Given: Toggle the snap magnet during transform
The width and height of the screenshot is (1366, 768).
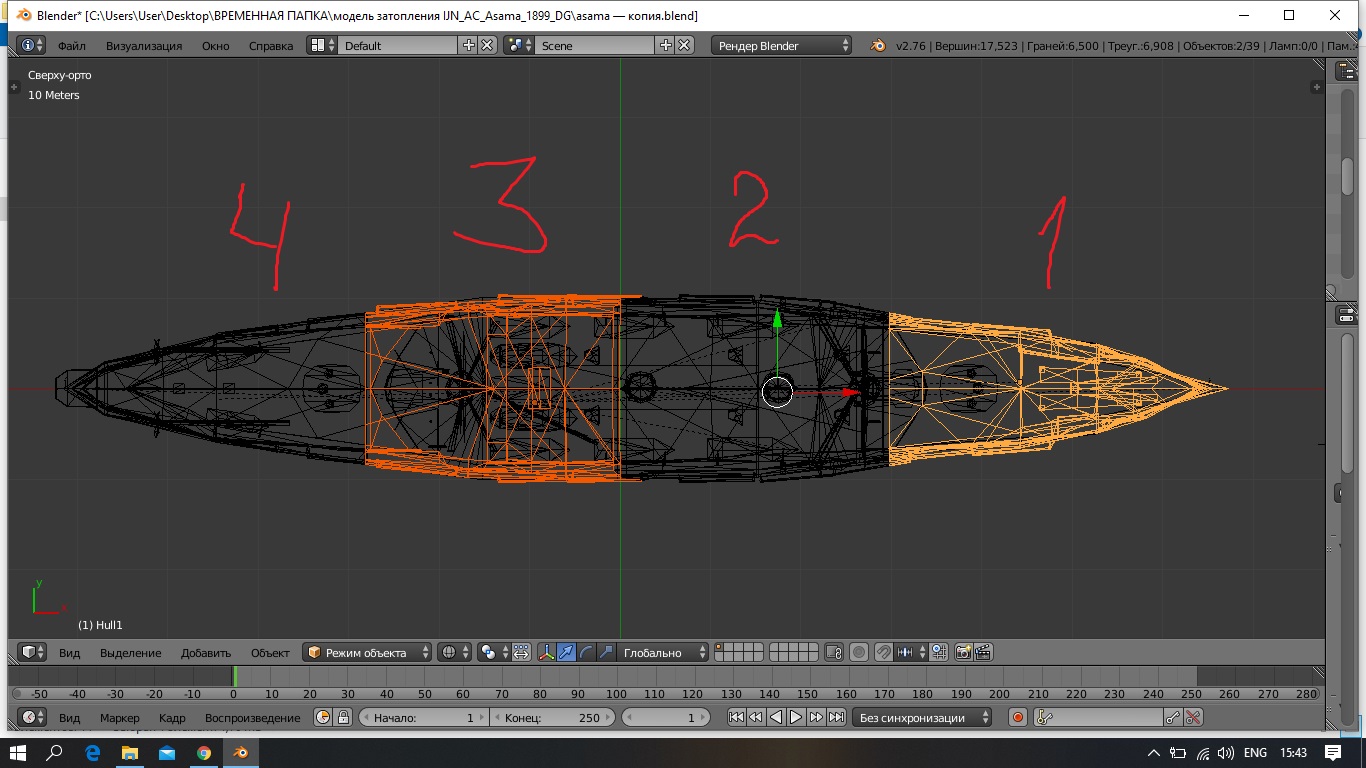Looking at the screenshot, I should (x=883, y=652).
